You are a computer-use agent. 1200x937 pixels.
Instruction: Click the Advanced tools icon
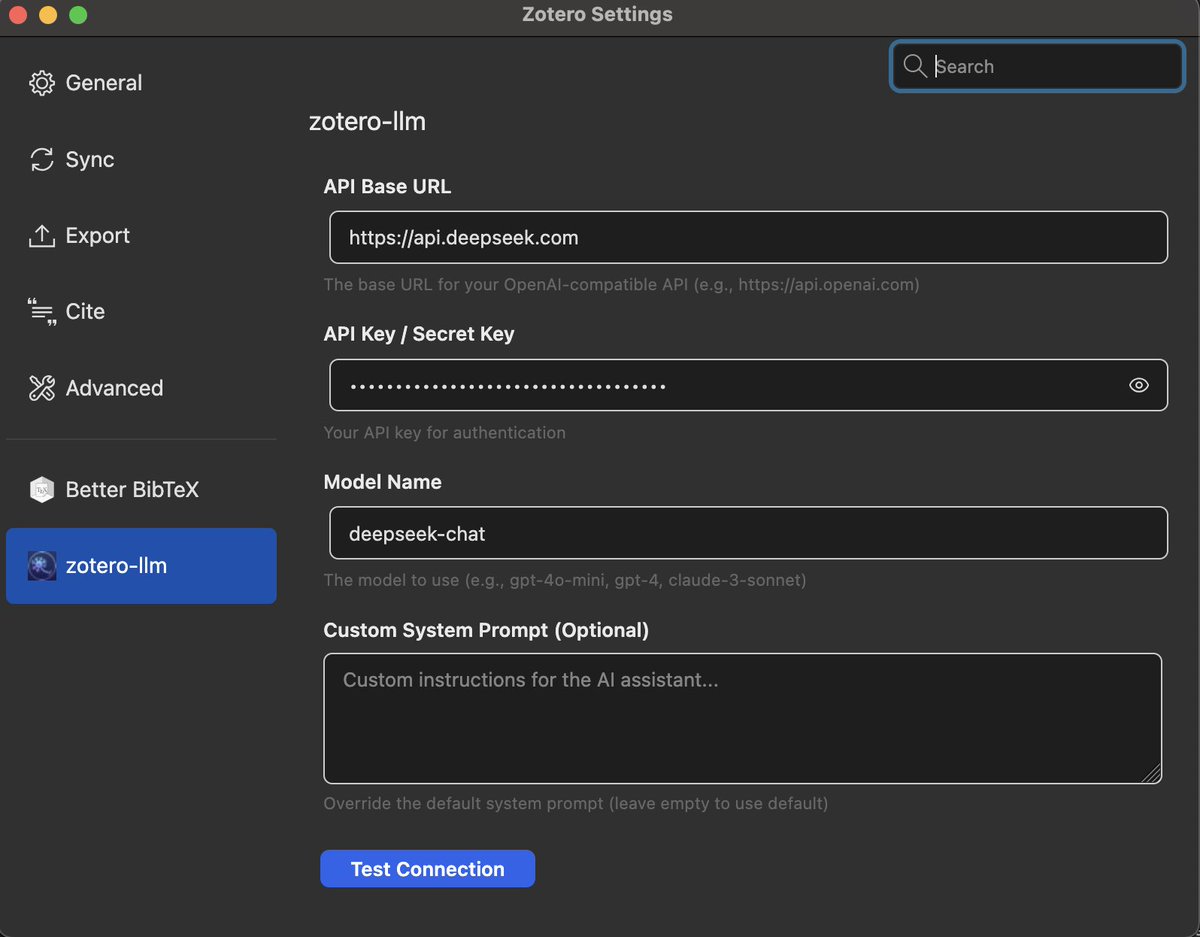42,388
